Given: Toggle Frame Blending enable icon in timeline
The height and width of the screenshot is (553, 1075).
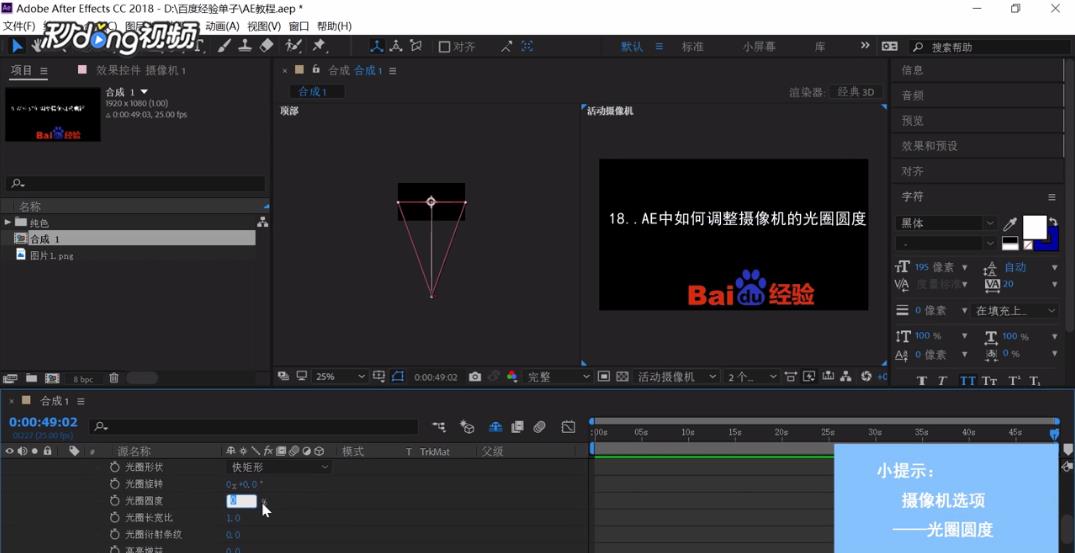Looking at the screenshot, I should 517,427.
